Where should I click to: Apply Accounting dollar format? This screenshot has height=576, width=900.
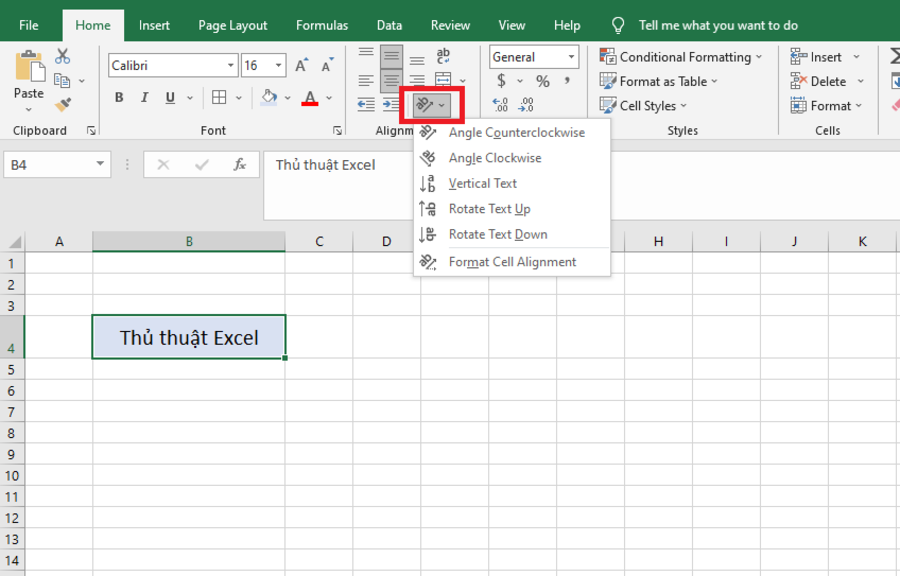tap(501, 81)
